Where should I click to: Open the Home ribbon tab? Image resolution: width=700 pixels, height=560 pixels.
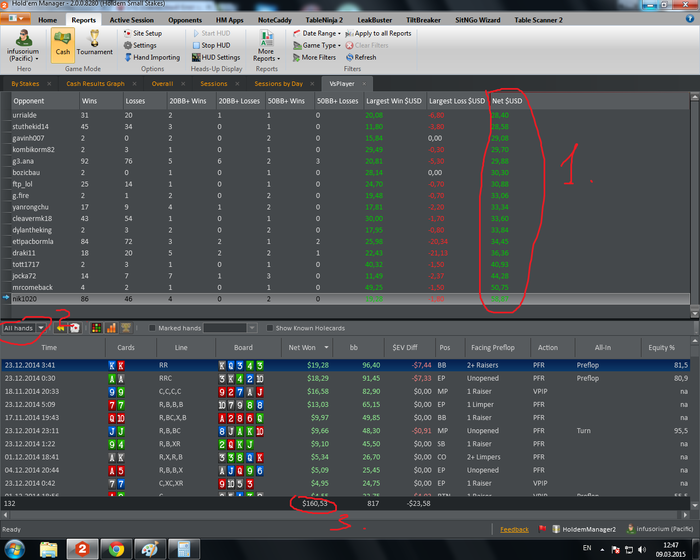point(47,20)
